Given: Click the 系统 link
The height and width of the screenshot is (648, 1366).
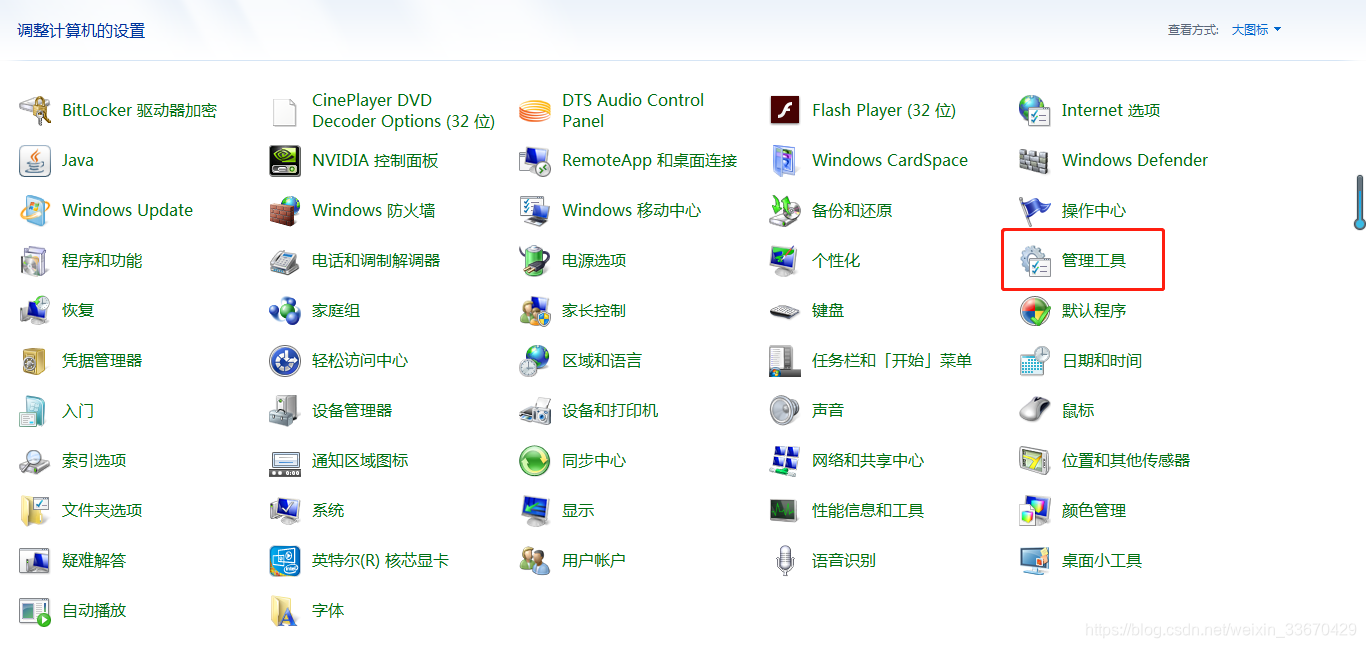Looking at the screenshot, I should coord(328,510).
